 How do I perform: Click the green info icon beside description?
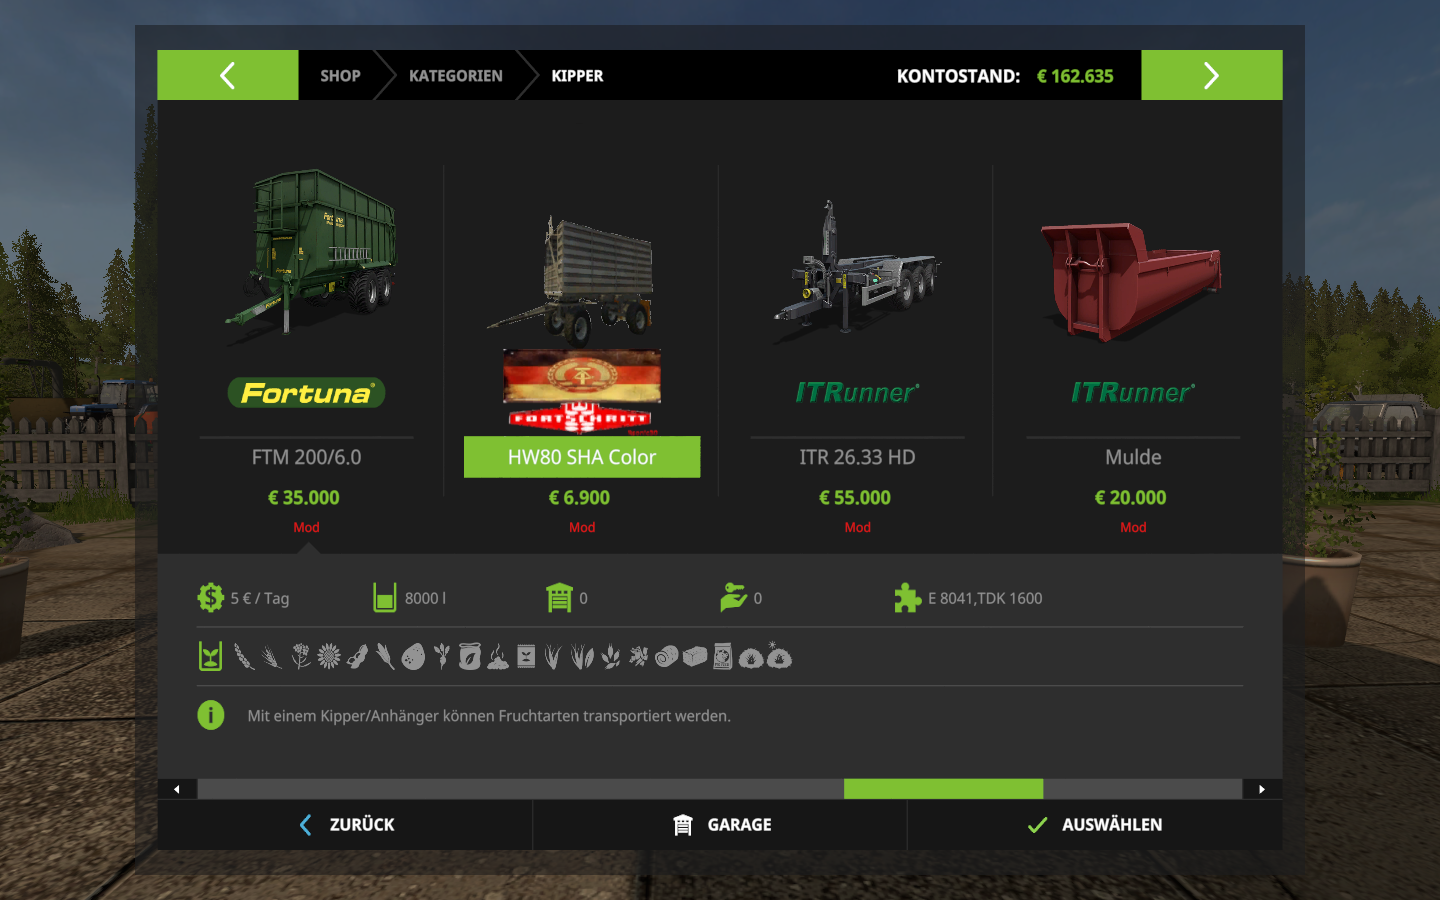pos(211,715)
